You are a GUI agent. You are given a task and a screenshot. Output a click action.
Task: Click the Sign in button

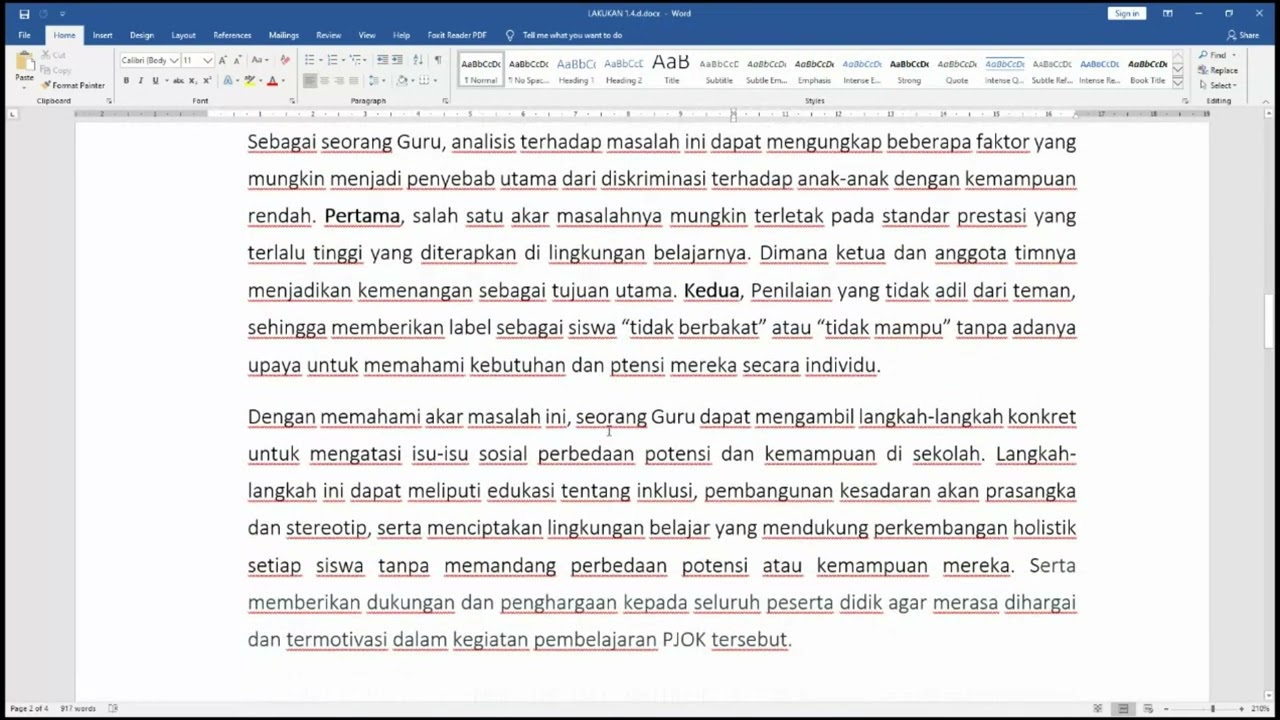click(1127, 13)
